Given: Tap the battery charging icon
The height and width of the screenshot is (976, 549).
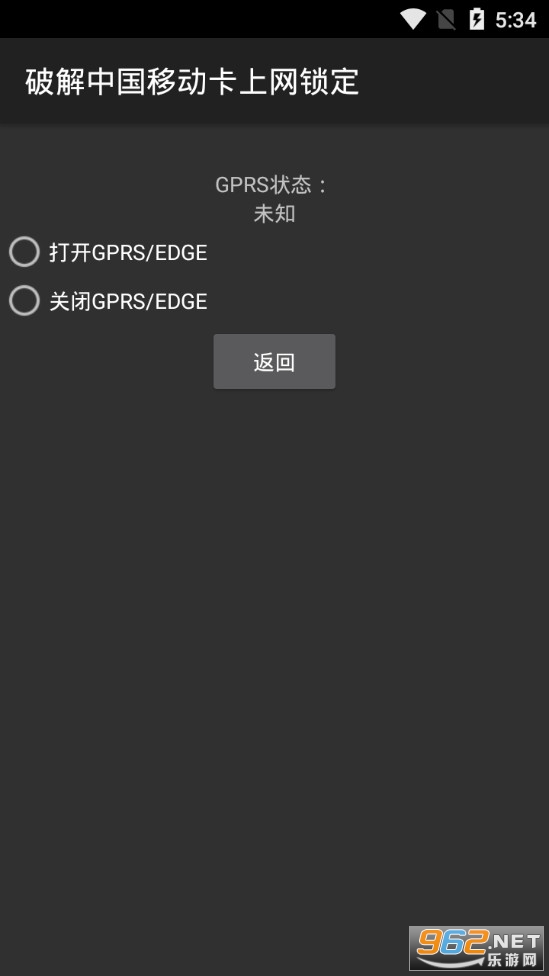Looking at the screenshot, I should click(476, 19).
